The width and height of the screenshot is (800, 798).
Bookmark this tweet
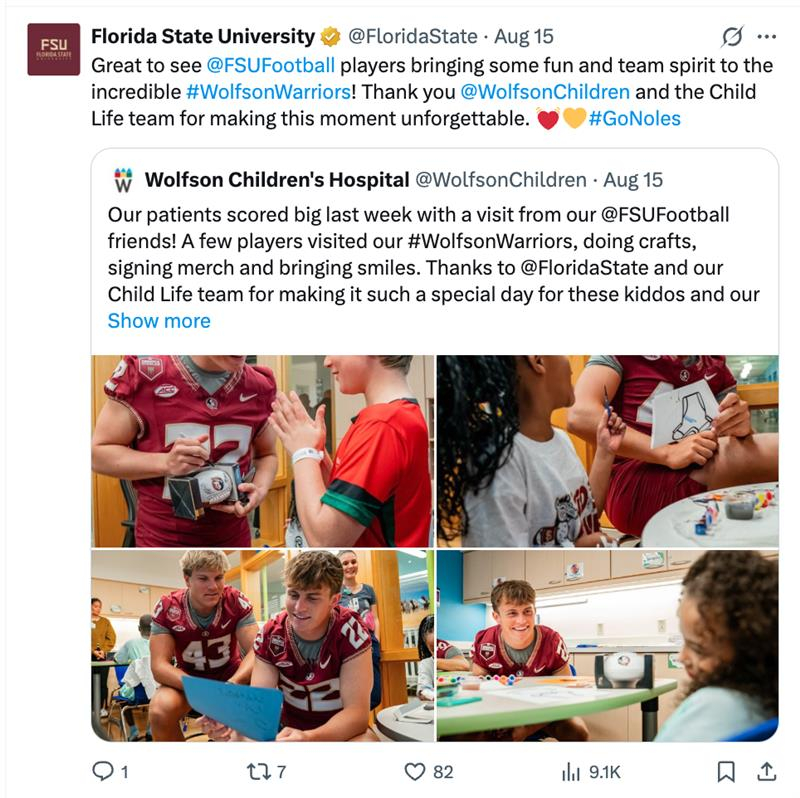(x=727, y=771)
